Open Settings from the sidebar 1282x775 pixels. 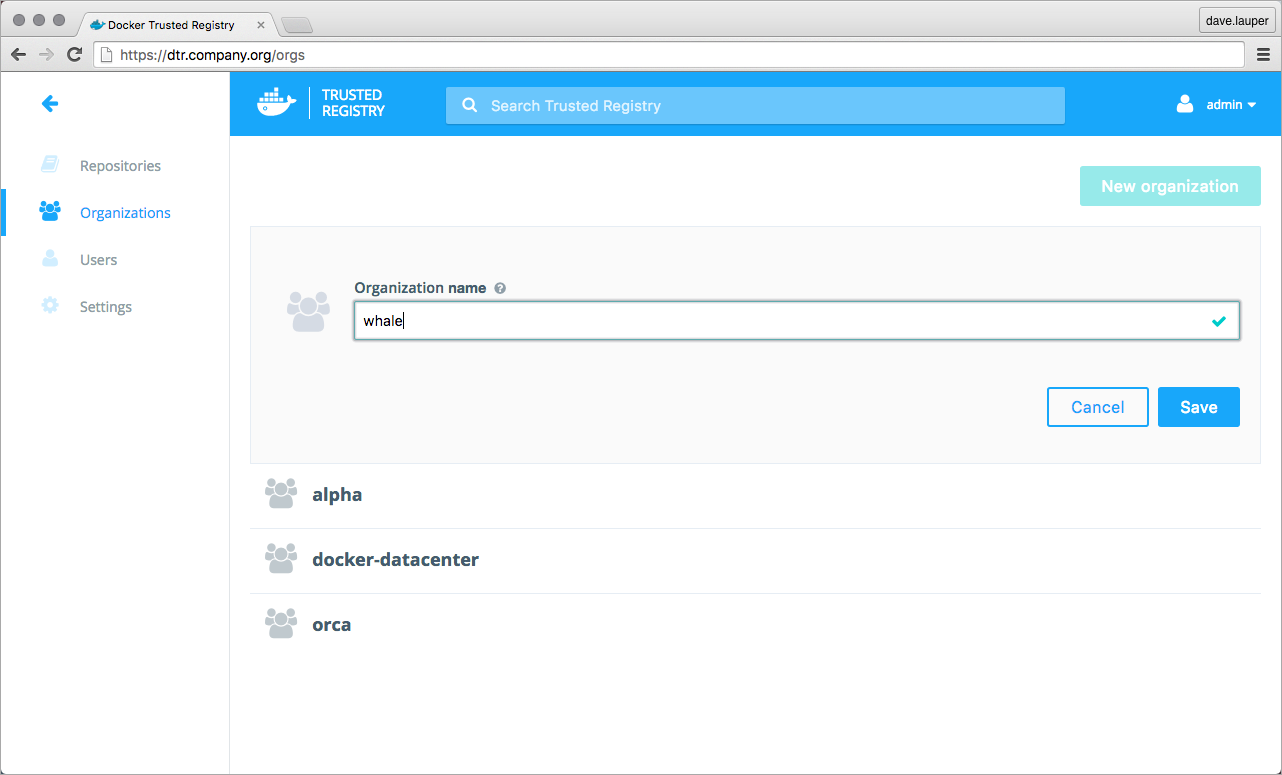tap(106, 307)
